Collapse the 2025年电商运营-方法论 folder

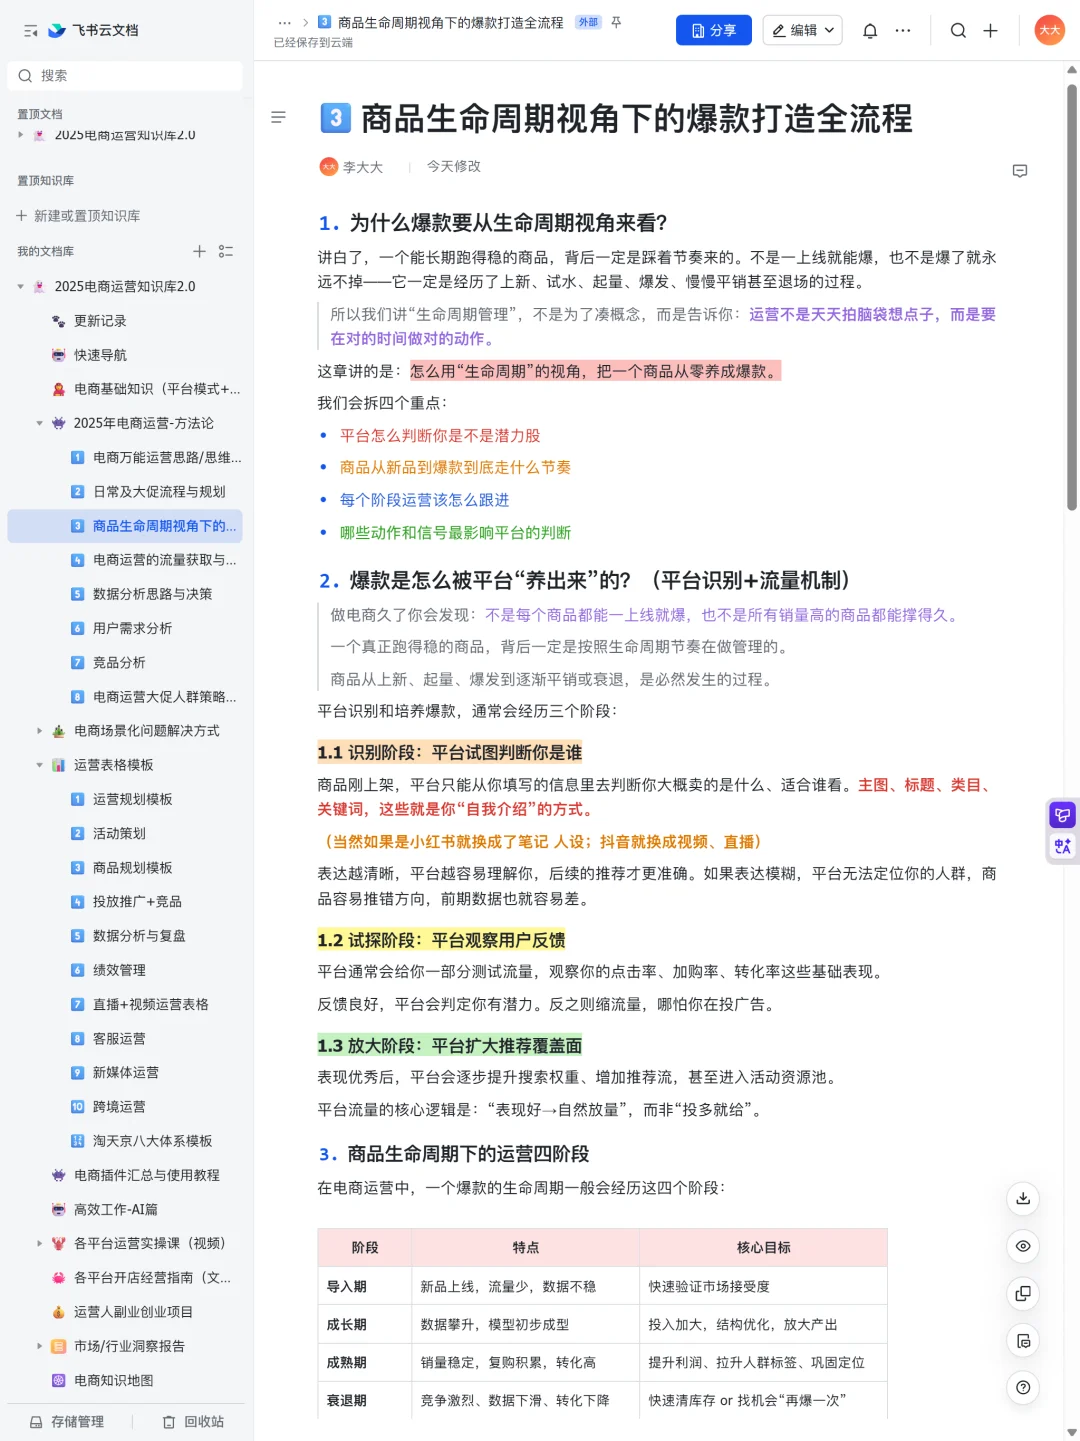coord(40,424)
